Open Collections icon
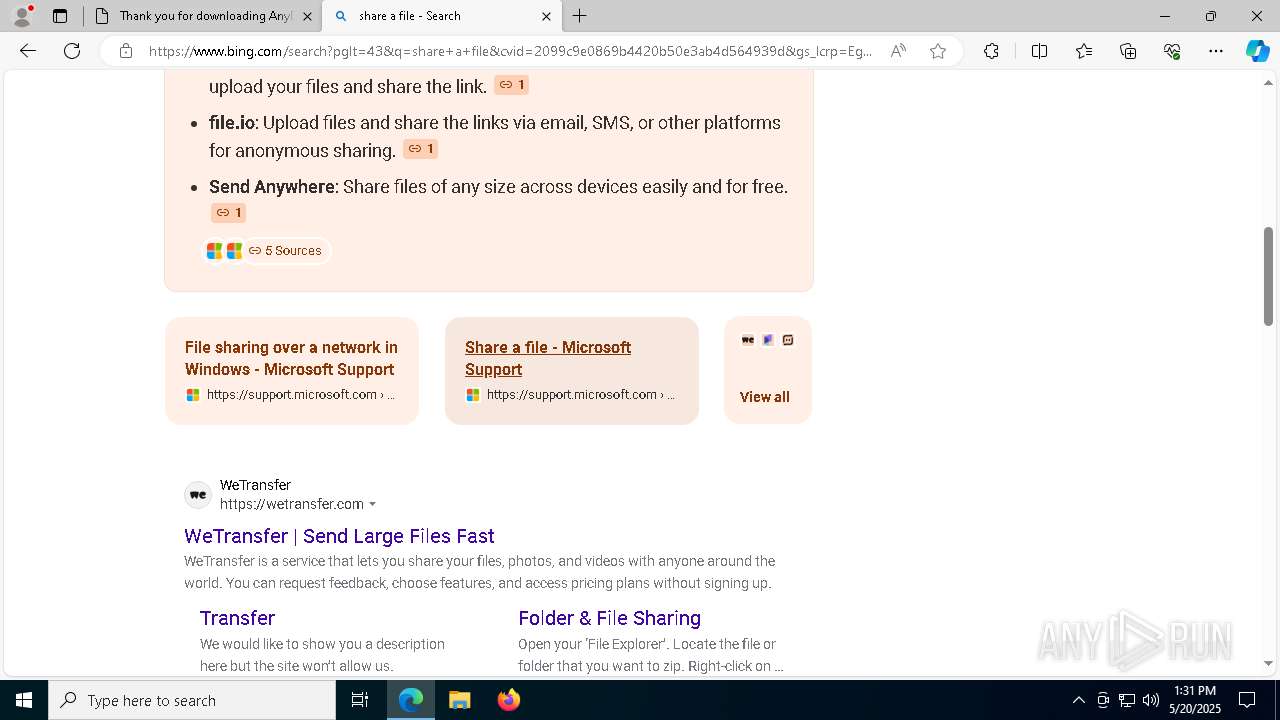Viewport: 1280px width, 720px height. click(1128, 51)
